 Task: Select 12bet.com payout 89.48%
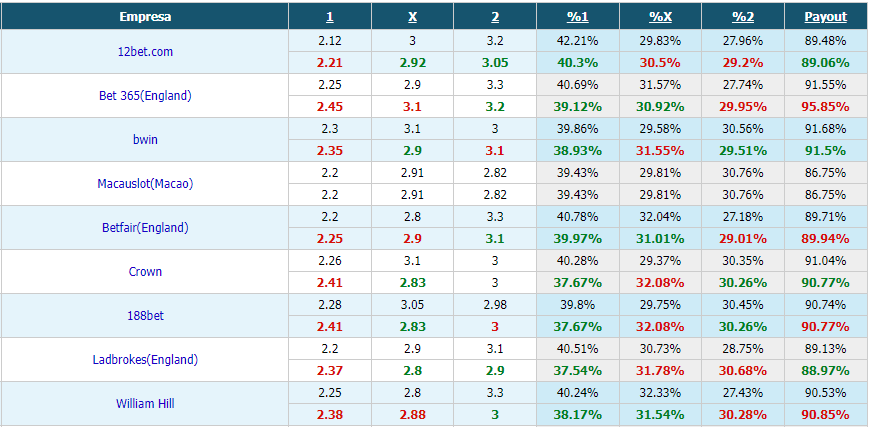pos(825,41)
